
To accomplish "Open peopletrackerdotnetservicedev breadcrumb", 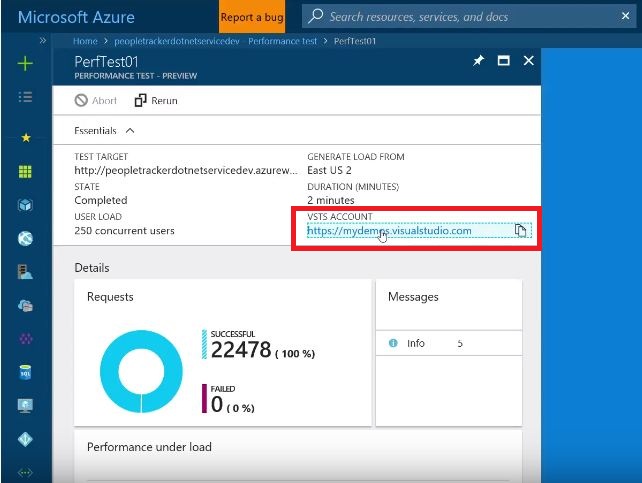I will pyautogui.click(x=177, y=41).
